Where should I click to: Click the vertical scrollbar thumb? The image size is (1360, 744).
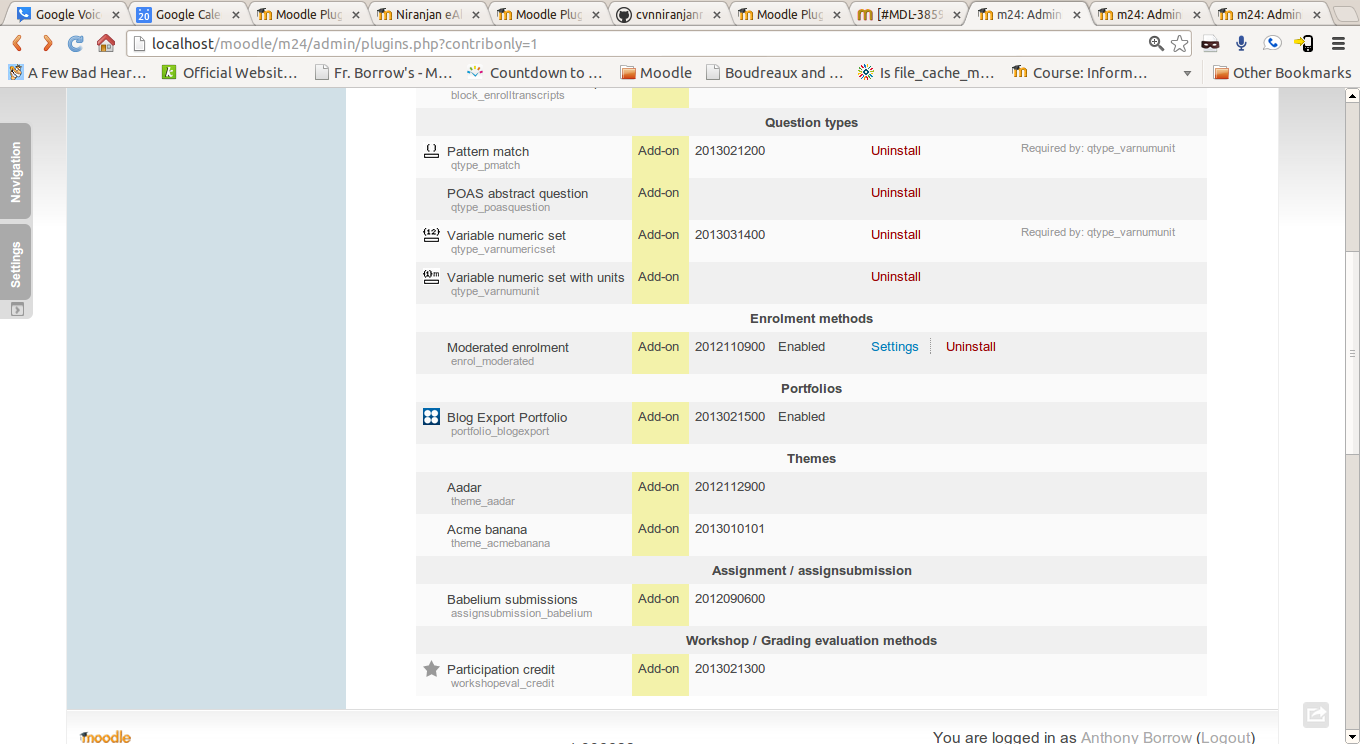(x=1352, y=352)
